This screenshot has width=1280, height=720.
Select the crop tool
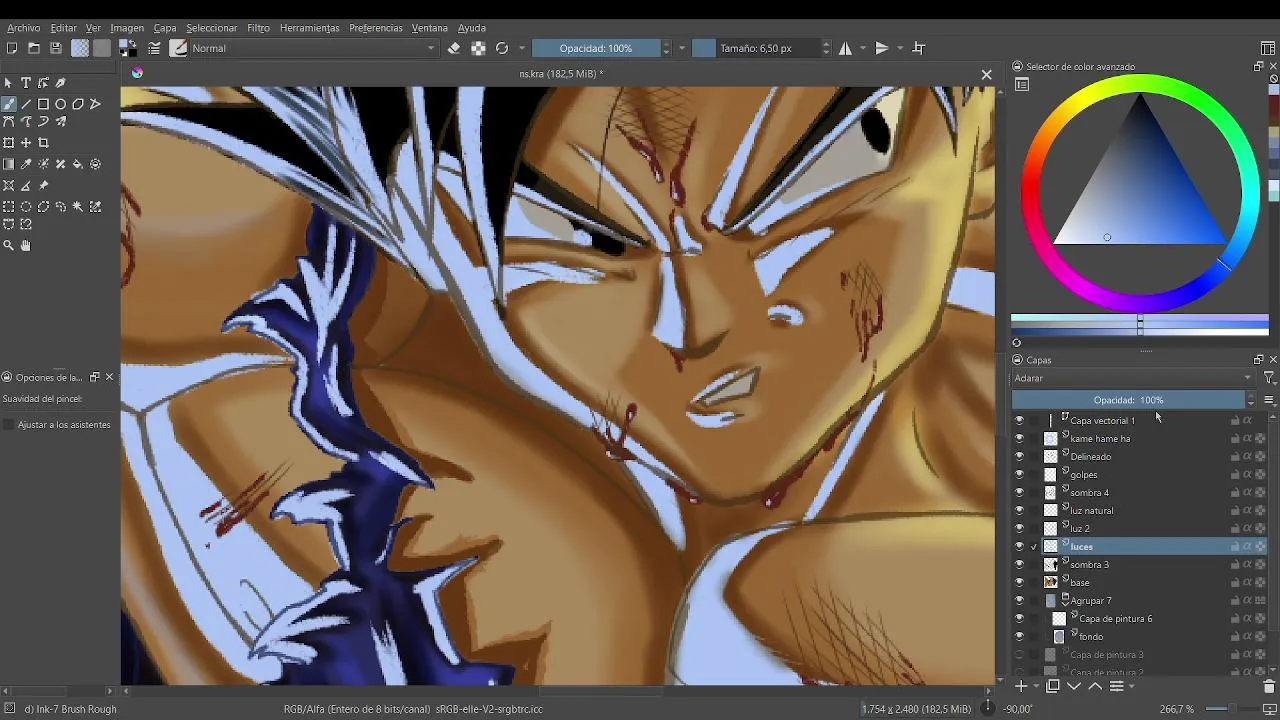43,143
